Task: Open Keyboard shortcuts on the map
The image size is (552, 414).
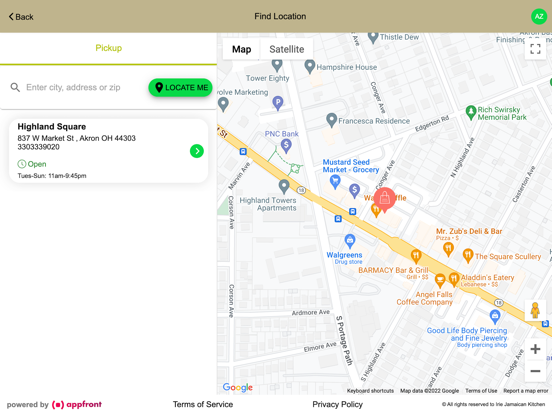Action: pyautogui.click(x=370, y=391)
